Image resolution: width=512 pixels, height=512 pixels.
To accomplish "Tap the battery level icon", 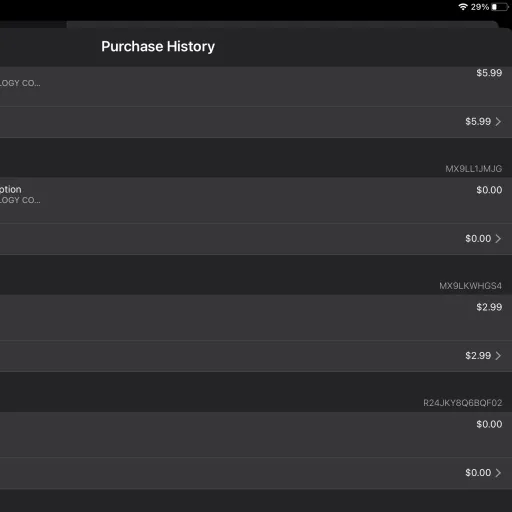I will click(x=500, y=7).
